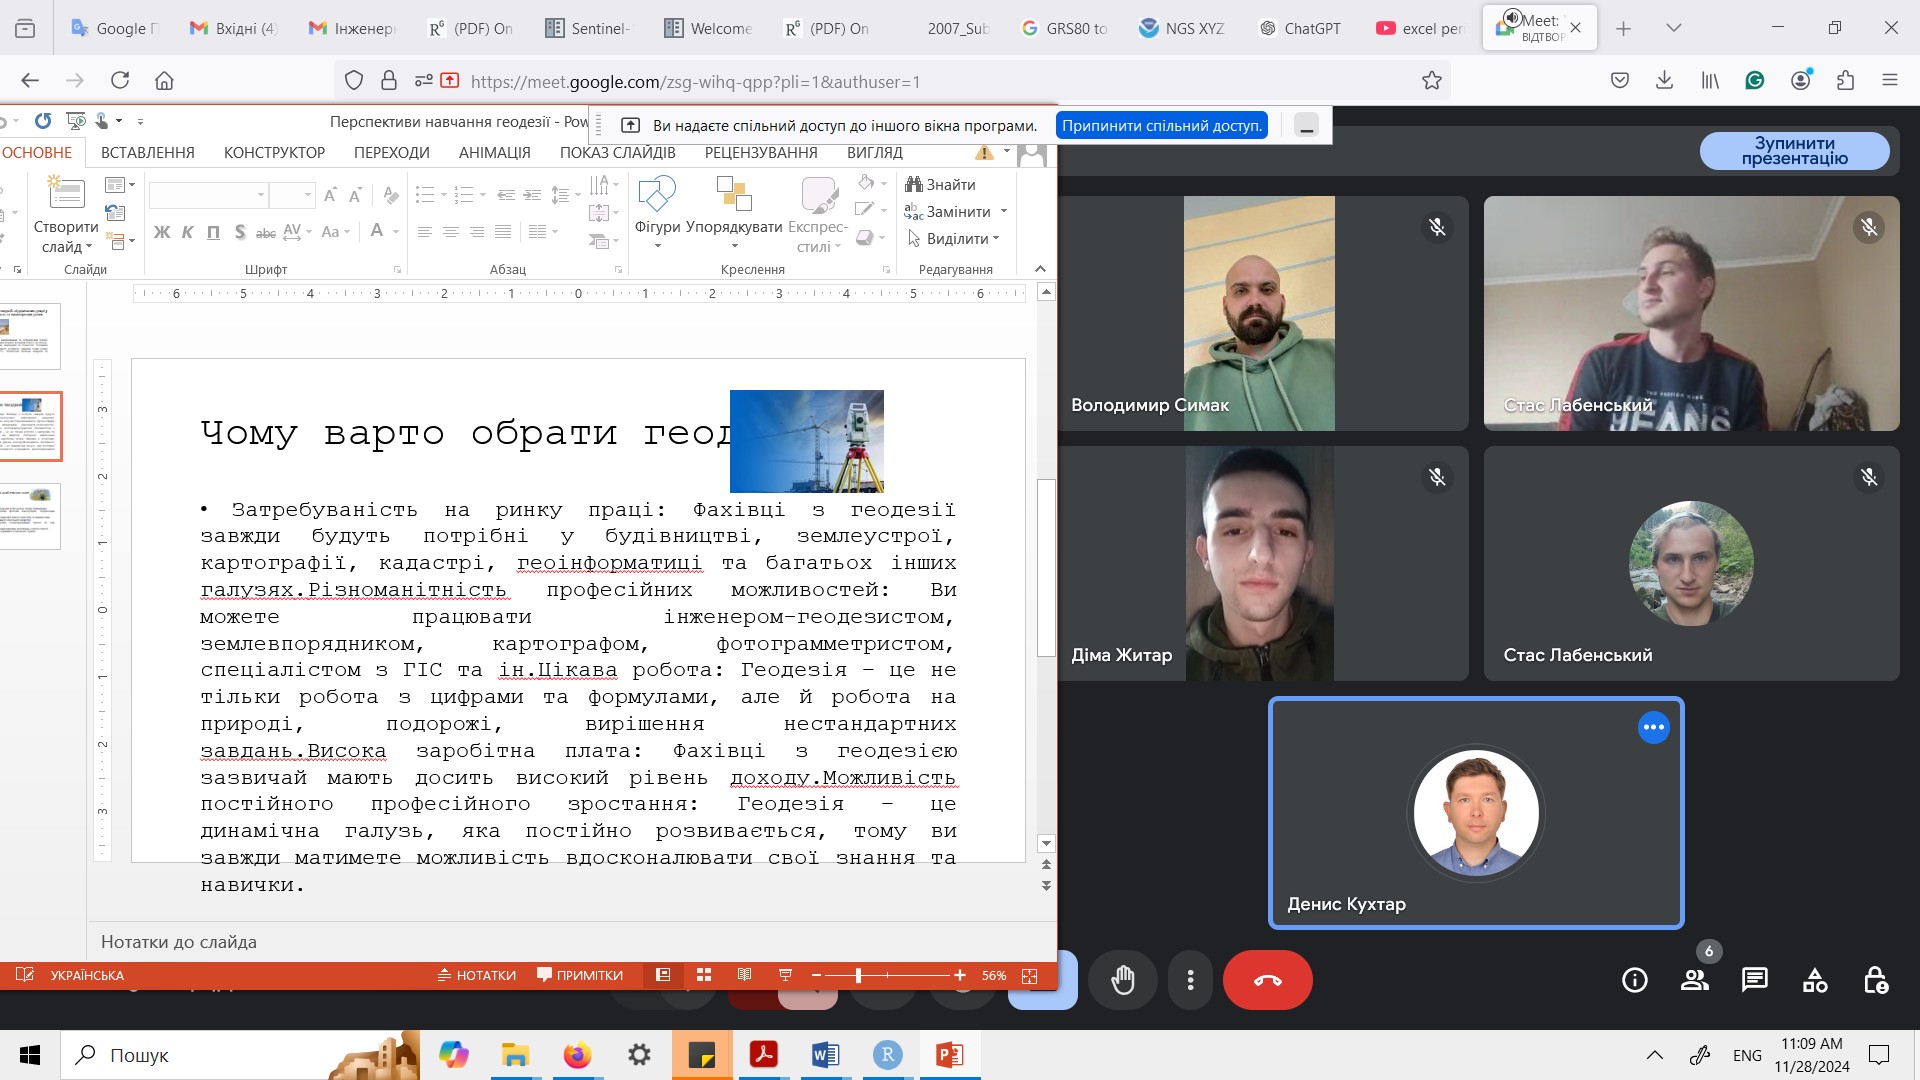The width and height of the screenshot is (1920, 1080).
Task: Click the PowerPoint Shapes (Фігури) gallery
Action: pos(657,210)
